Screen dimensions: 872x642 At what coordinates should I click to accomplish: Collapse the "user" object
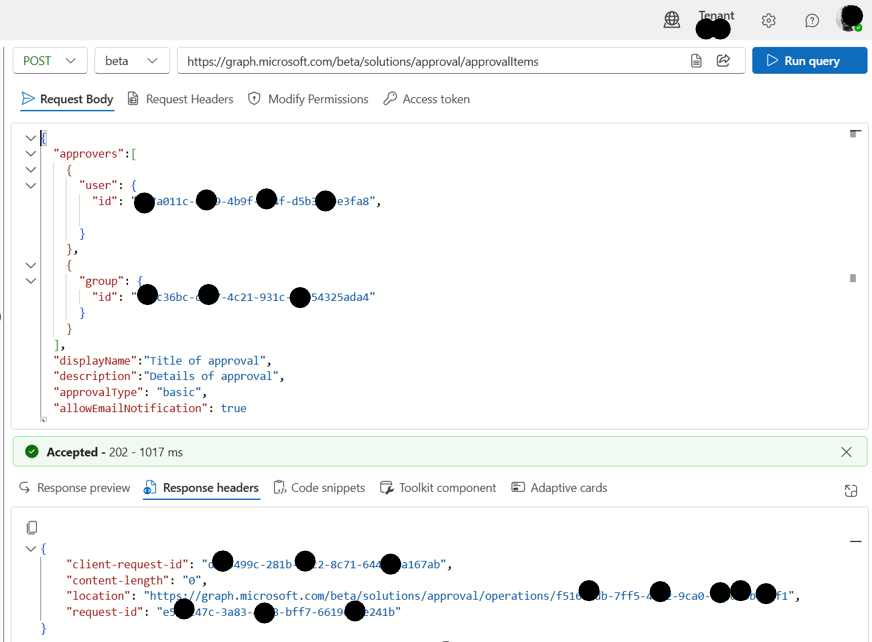coord(31,186)
